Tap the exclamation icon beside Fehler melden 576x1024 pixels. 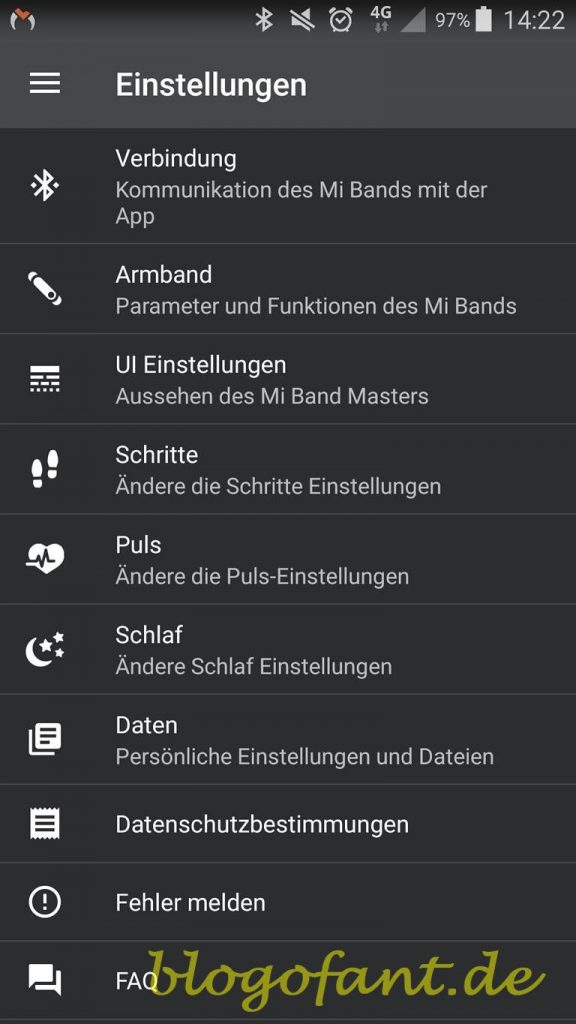coord(44,902)
